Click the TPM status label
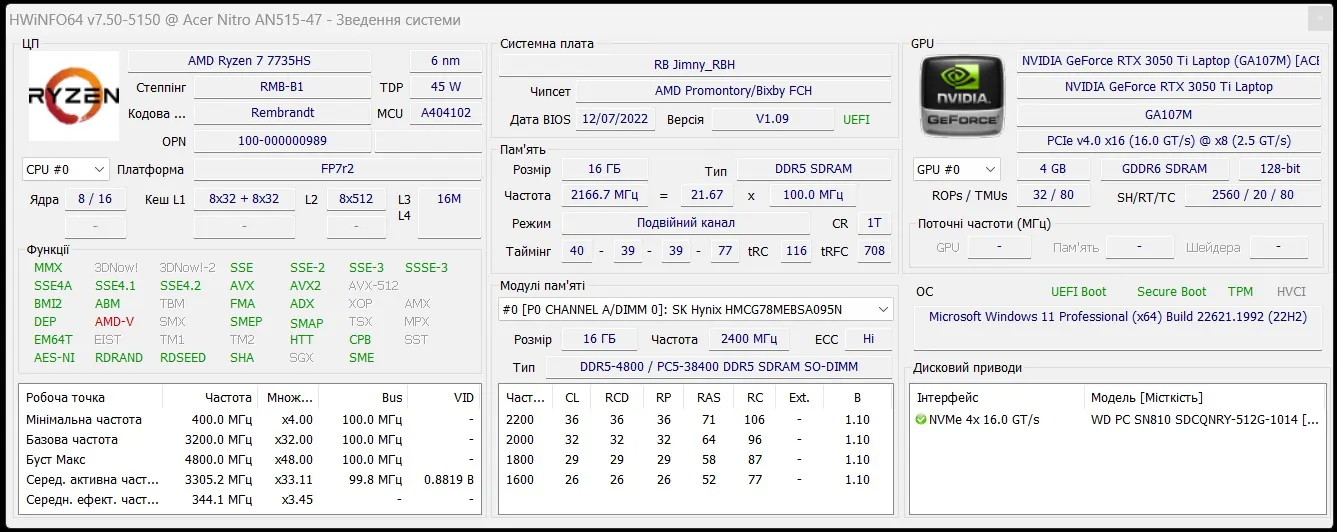1337x532 pixels. point(1240,292)
